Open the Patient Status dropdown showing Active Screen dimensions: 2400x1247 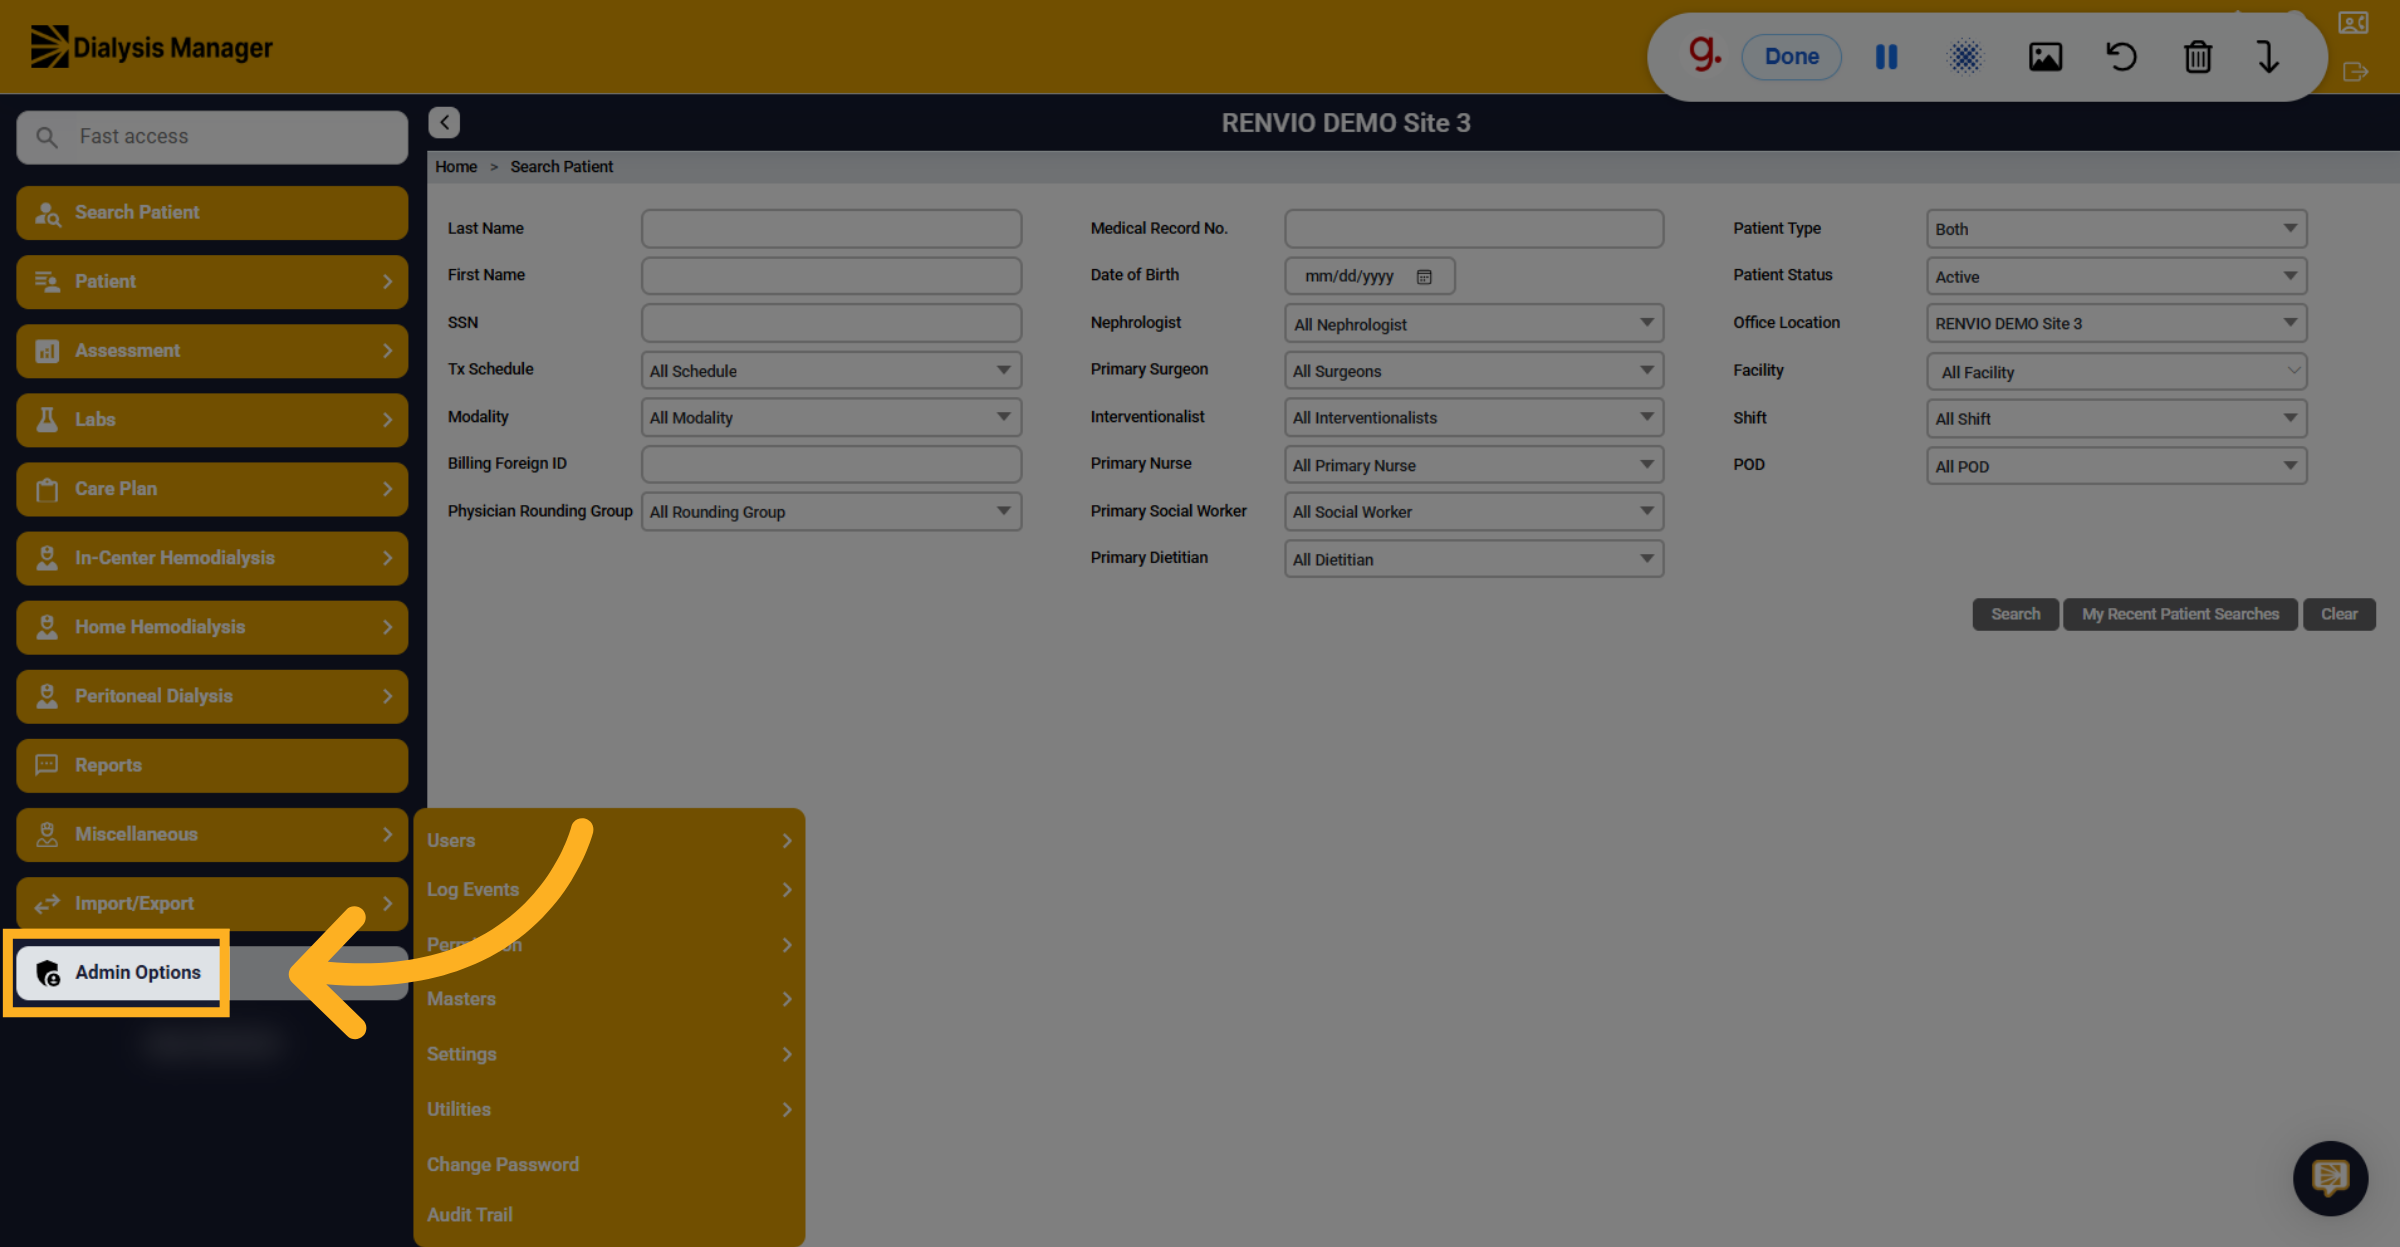click(x=2116, y=277)
